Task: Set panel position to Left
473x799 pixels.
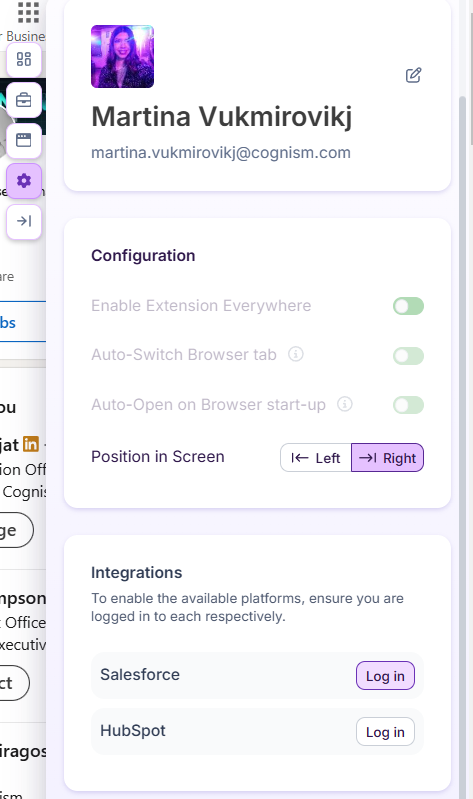Action: click(x=316, y=458)
